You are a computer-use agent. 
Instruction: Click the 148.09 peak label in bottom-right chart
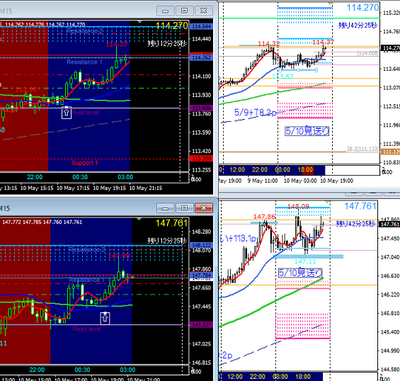point(298,207)
